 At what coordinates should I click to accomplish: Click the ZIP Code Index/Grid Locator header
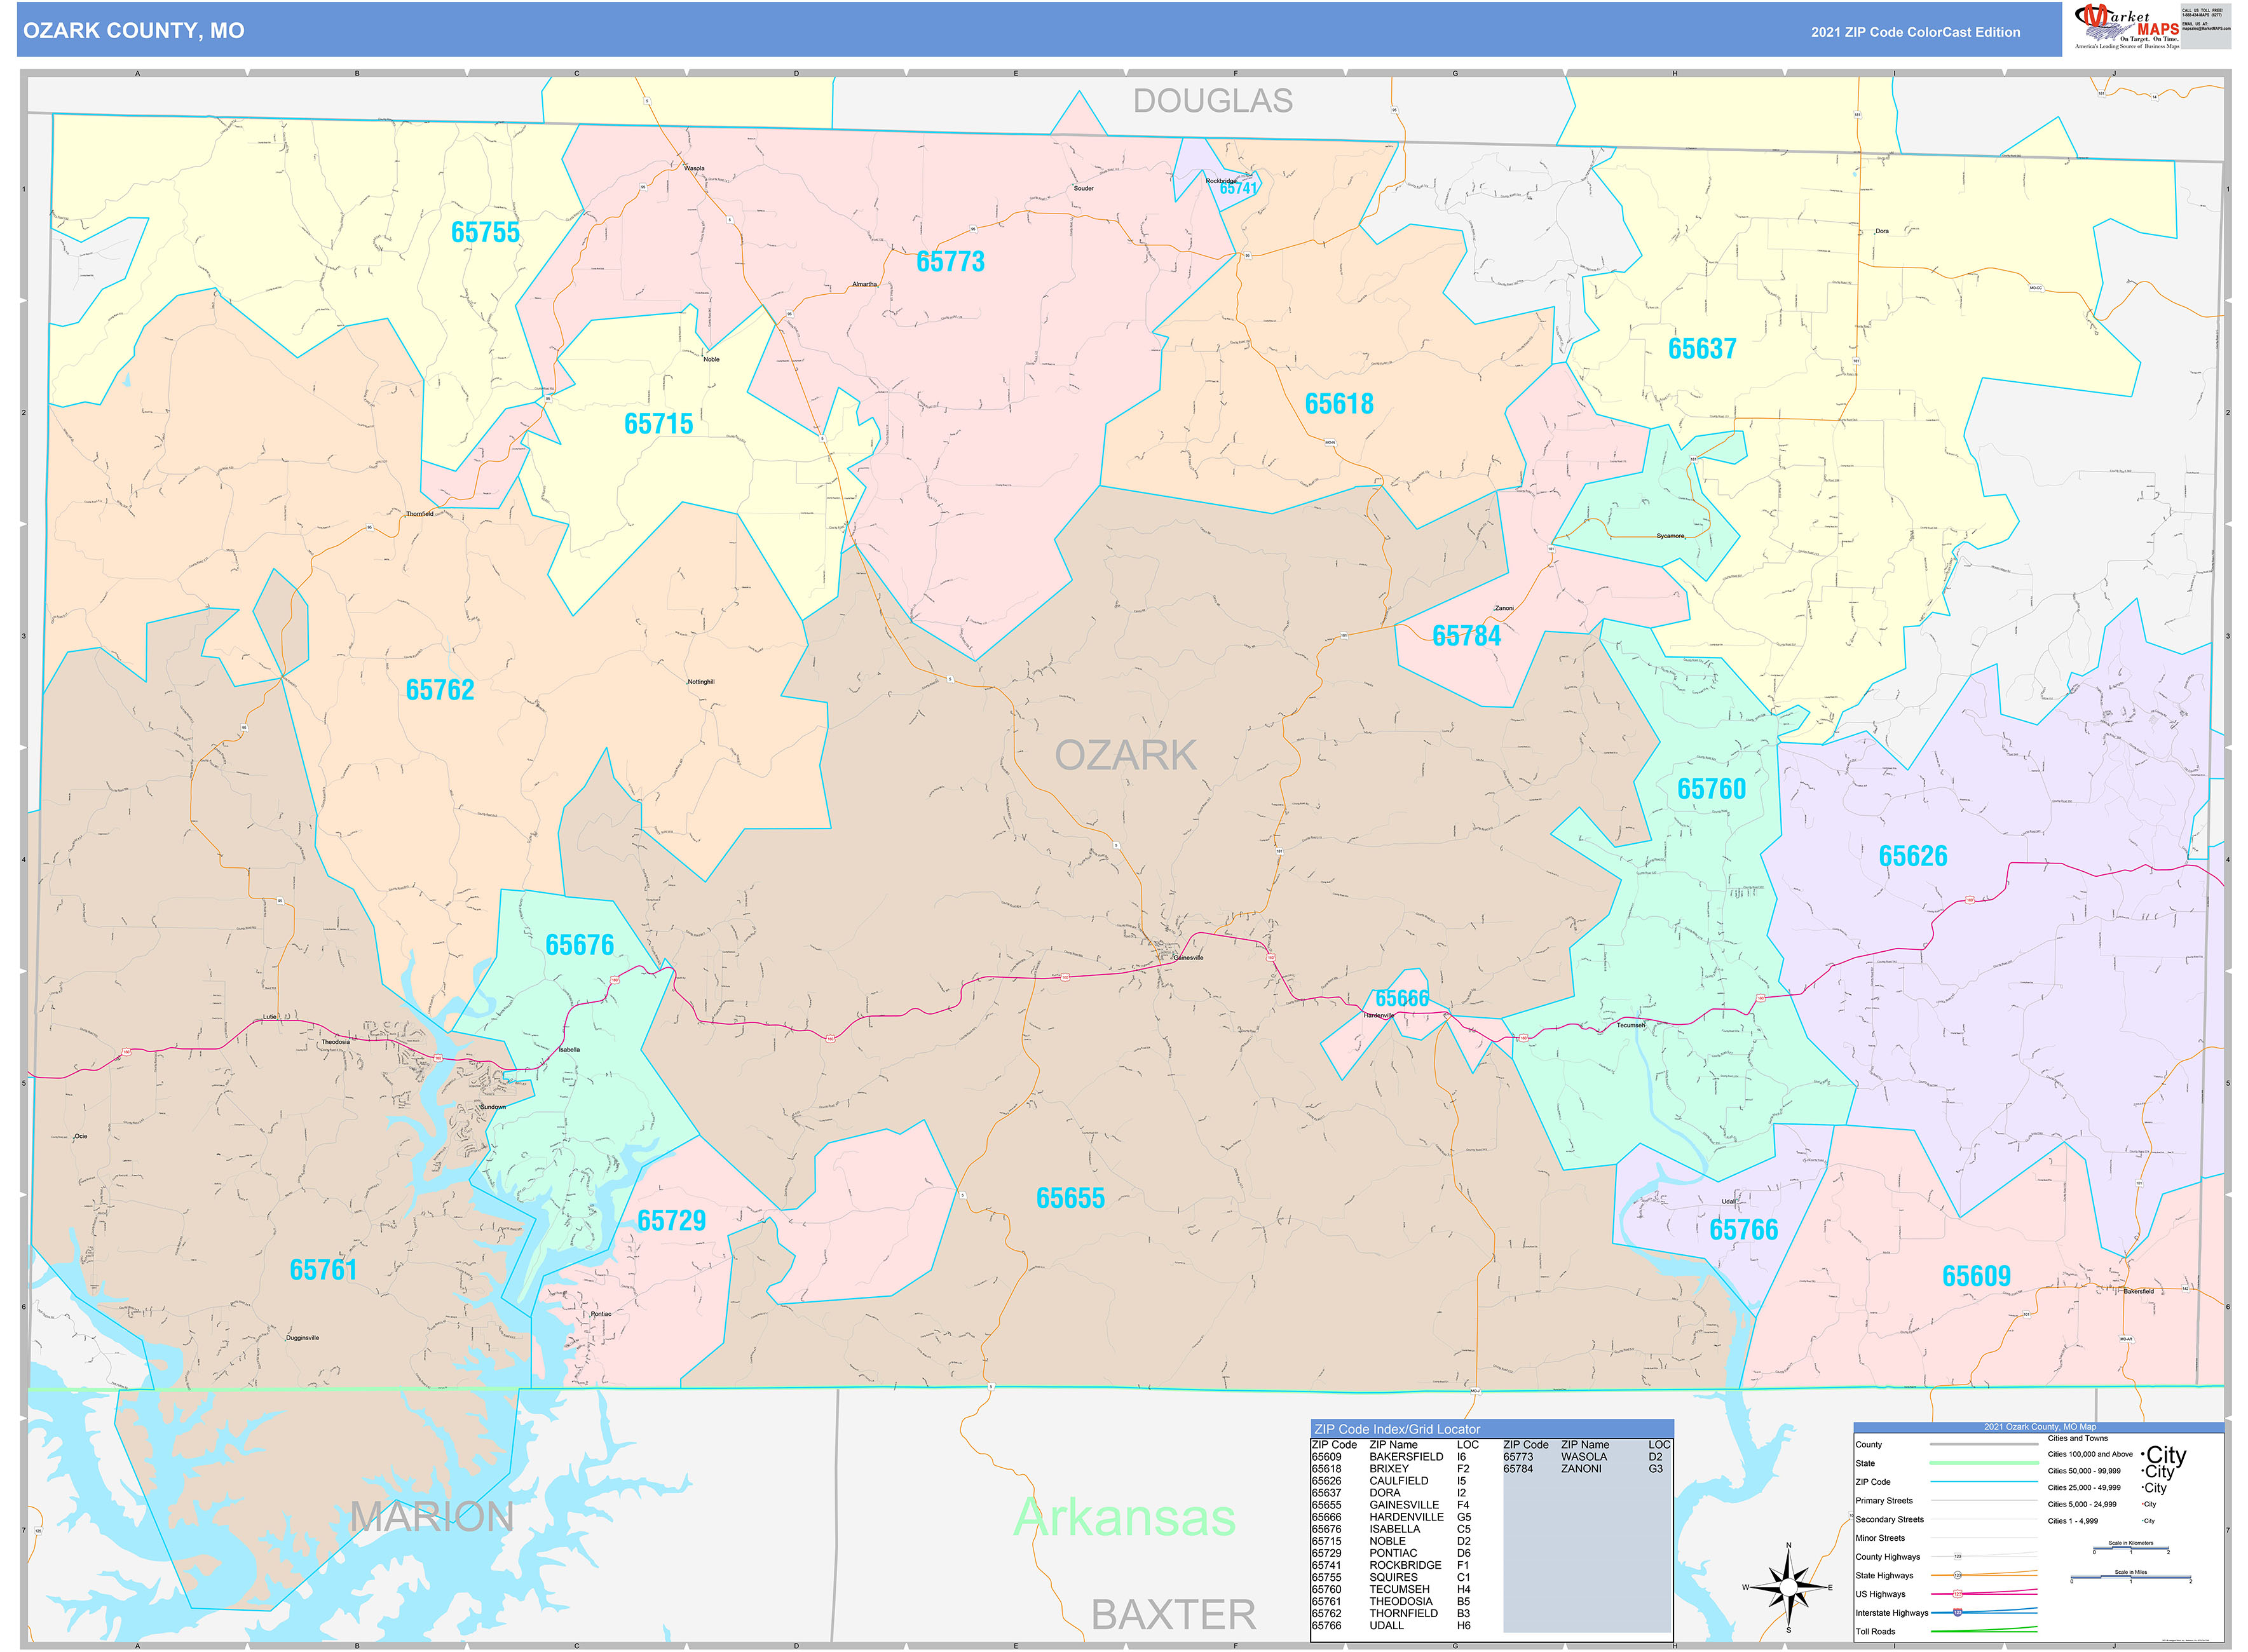[1396, 1429]
